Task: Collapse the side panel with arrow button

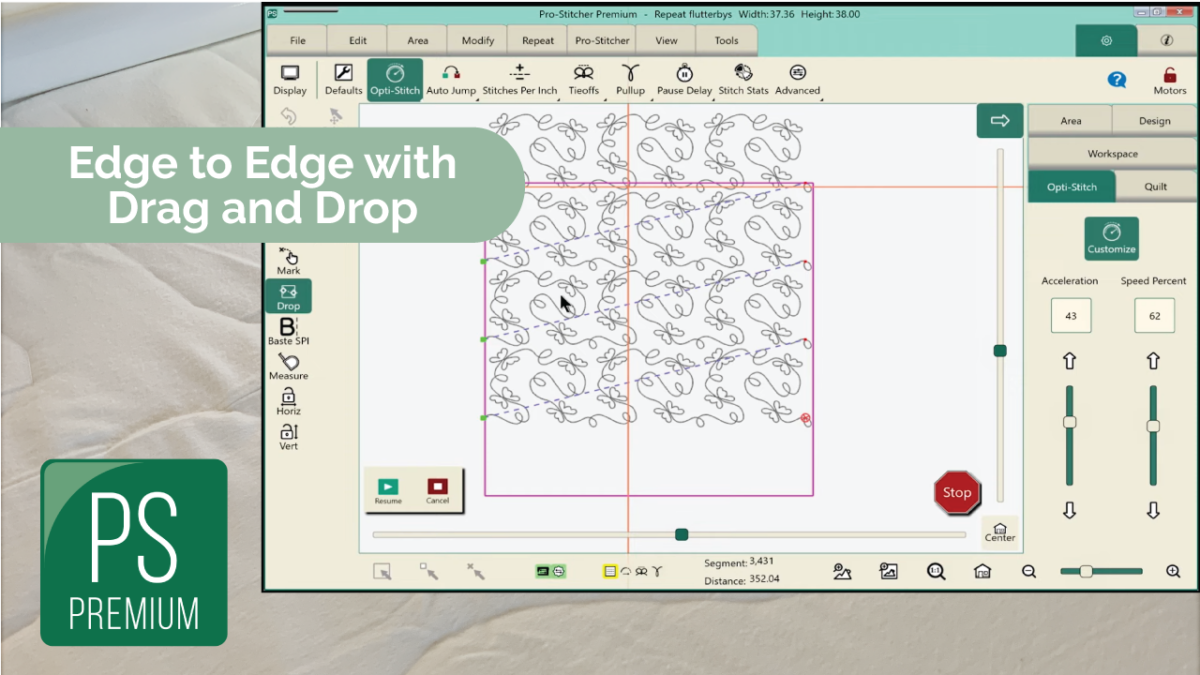Action: [999, 121]
